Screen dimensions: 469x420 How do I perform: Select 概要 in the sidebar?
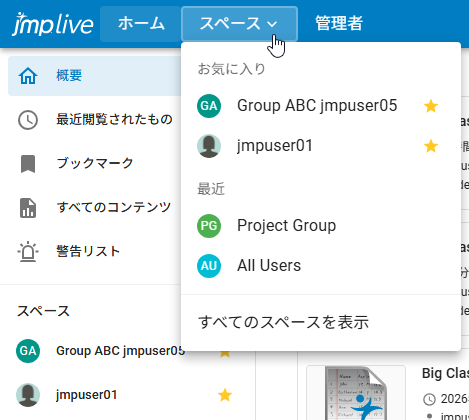click(x=95, y=76)
